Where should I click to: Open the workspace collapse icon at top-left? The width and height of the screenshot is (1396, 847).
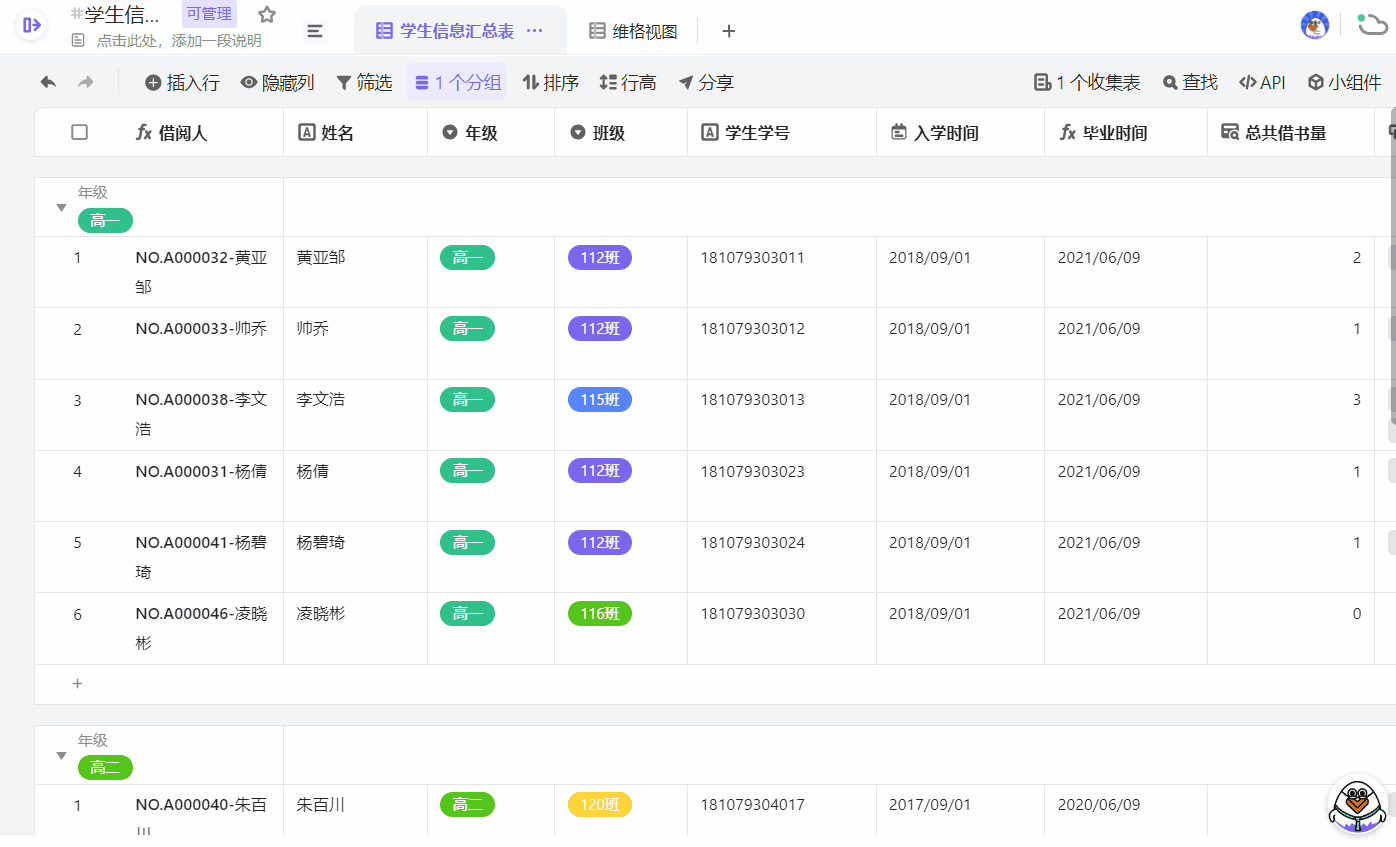point(31,26)
